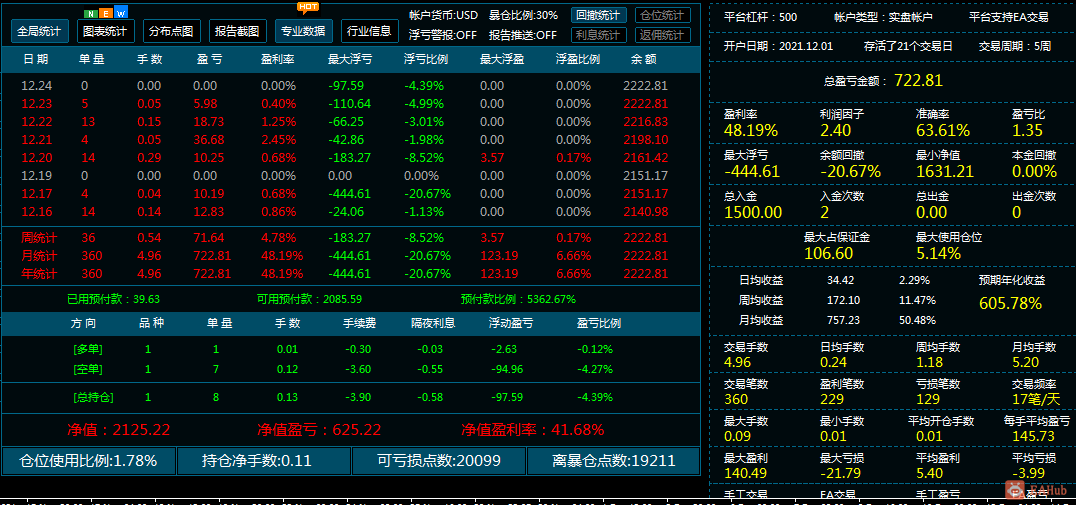Select the [总持仓] position row
Image resolution: width=1076 pixels, height=505 pixels.
(350, 397)
